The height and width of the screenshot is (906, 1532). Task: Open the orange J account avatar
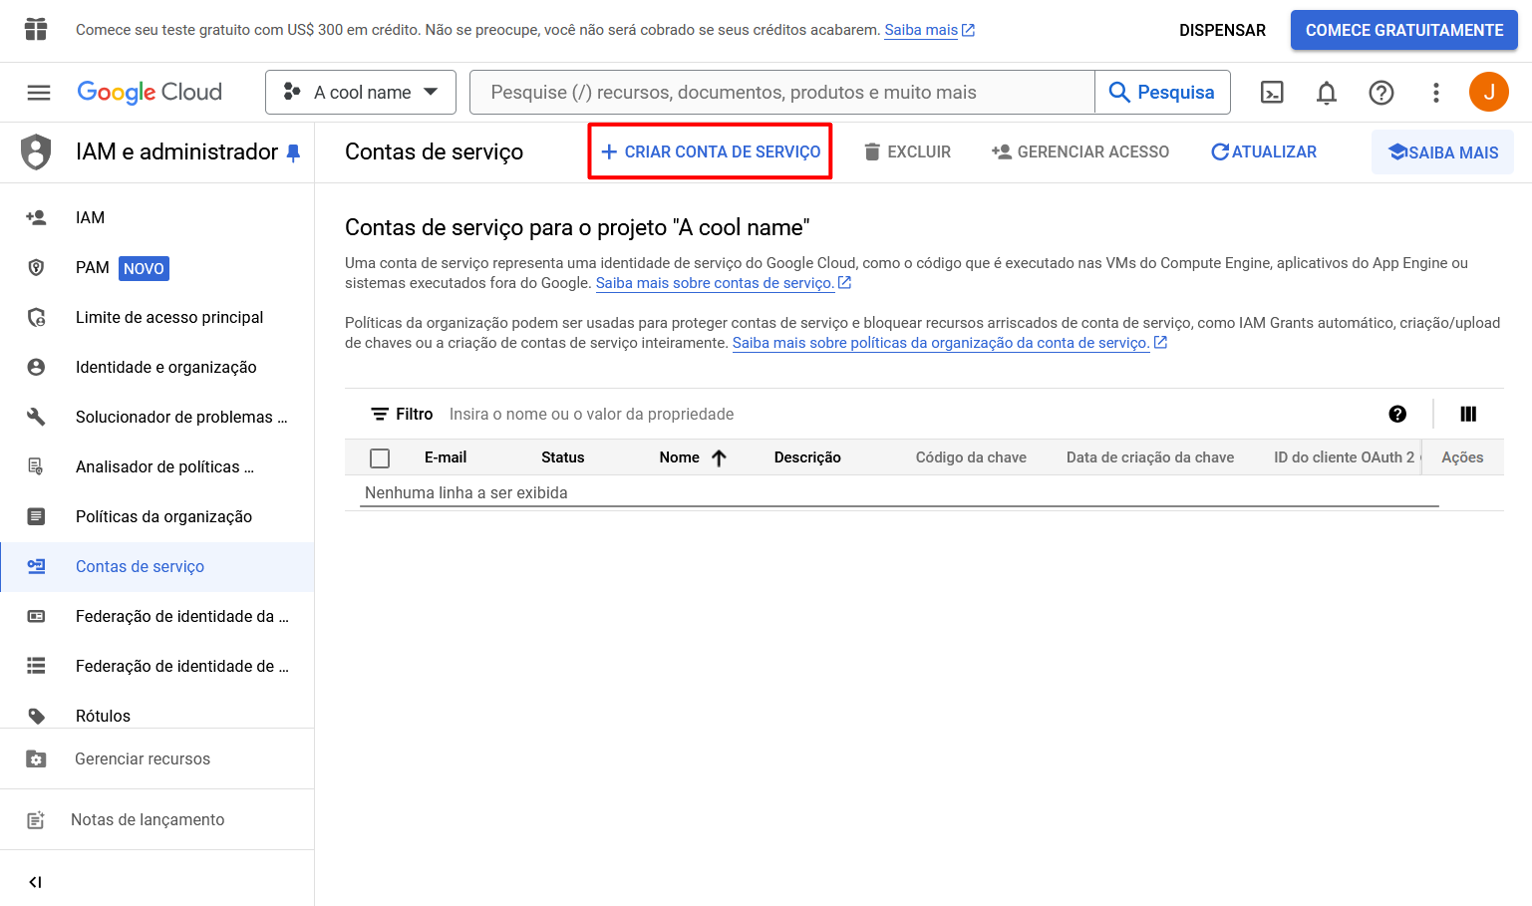click(1488, 92)
